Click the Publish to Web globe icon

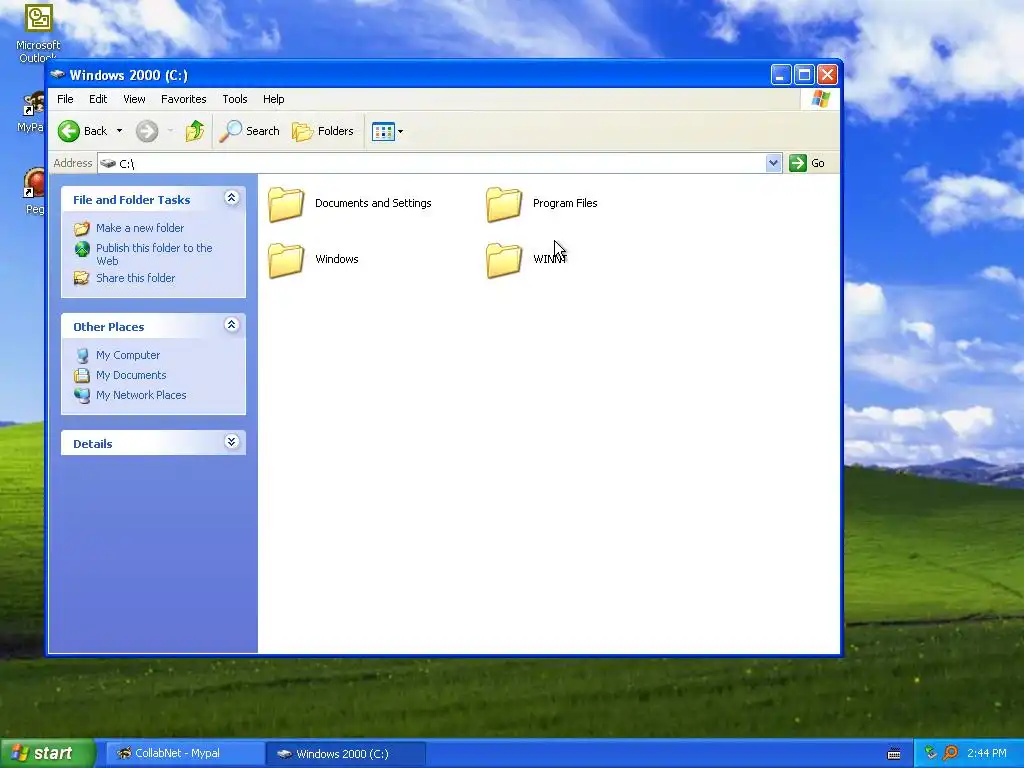point(82,249)
